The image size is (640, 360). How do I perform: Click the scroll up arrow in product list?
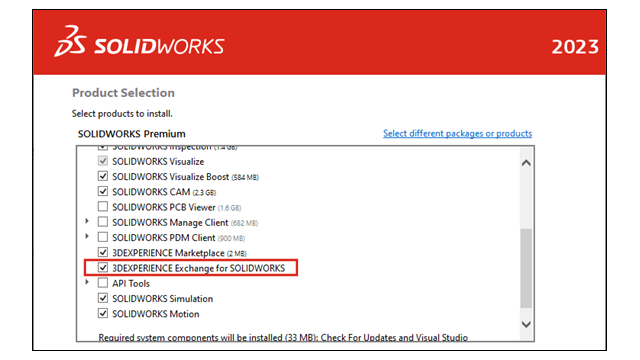[526, 163]
